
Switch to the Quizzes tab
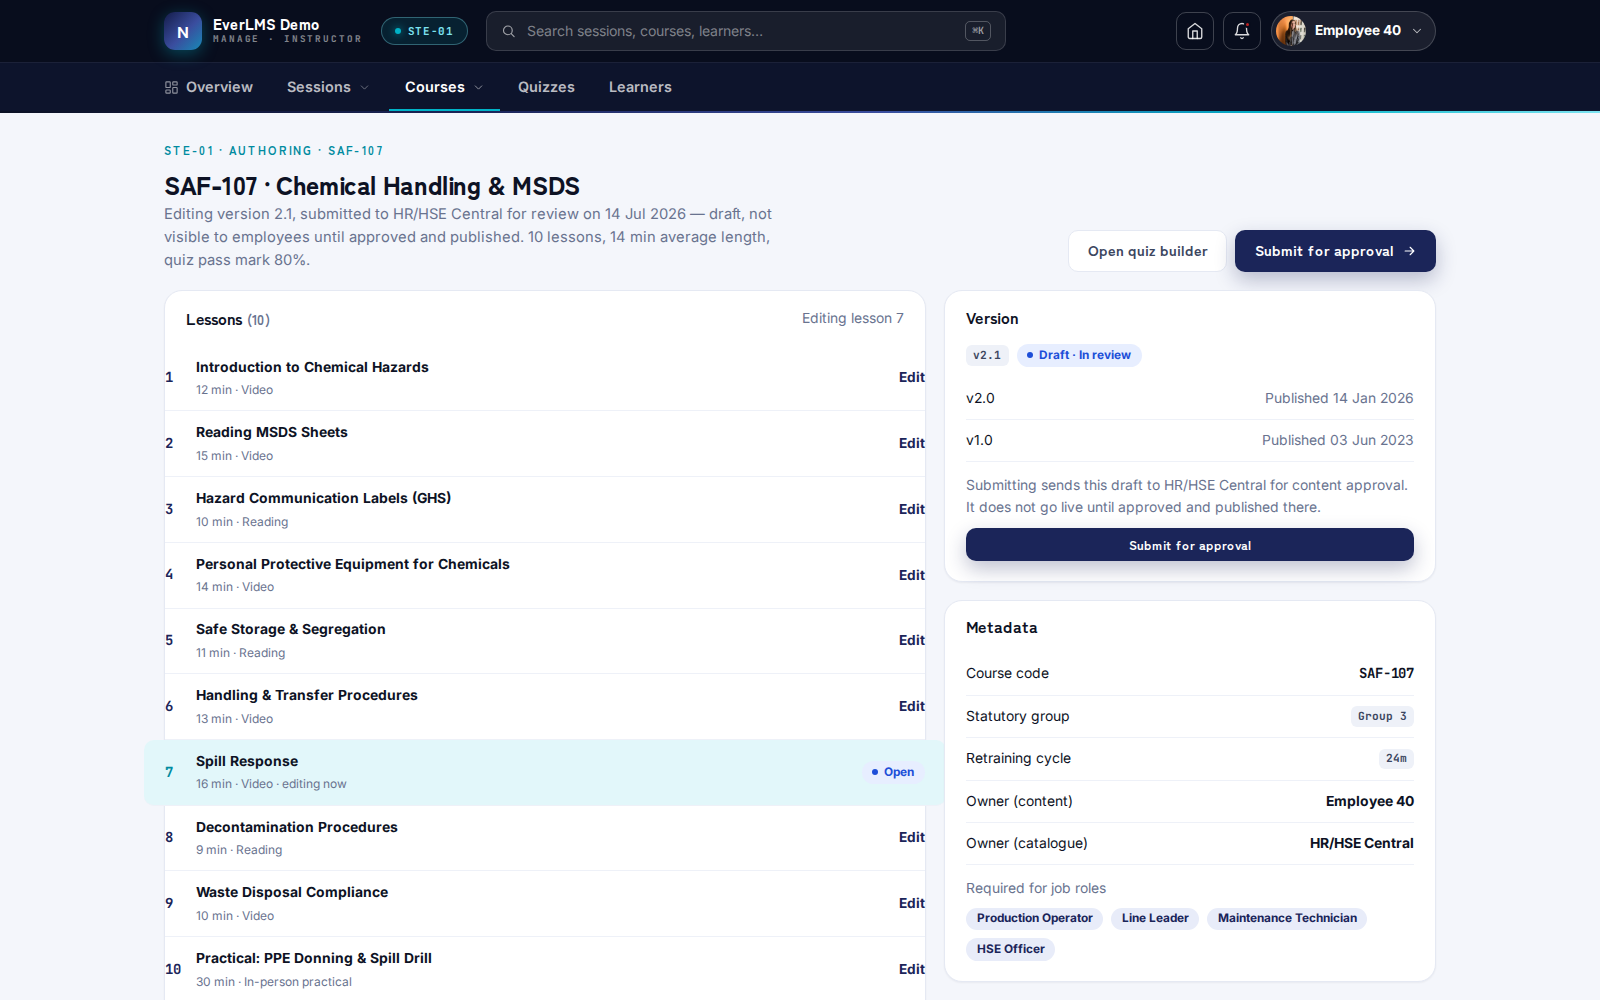546,87
